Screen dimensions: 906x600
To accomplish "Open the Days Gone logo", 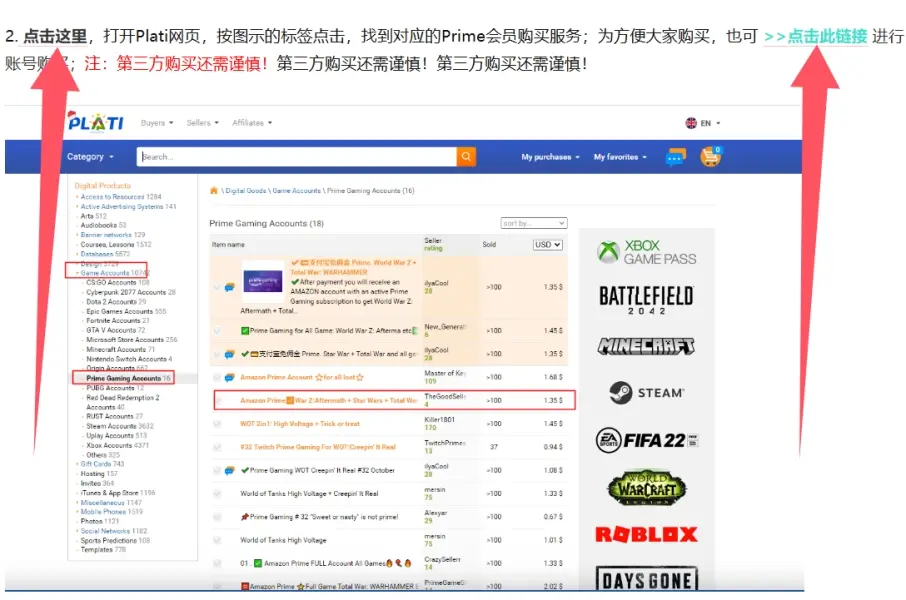I will (x=646, y=579).
